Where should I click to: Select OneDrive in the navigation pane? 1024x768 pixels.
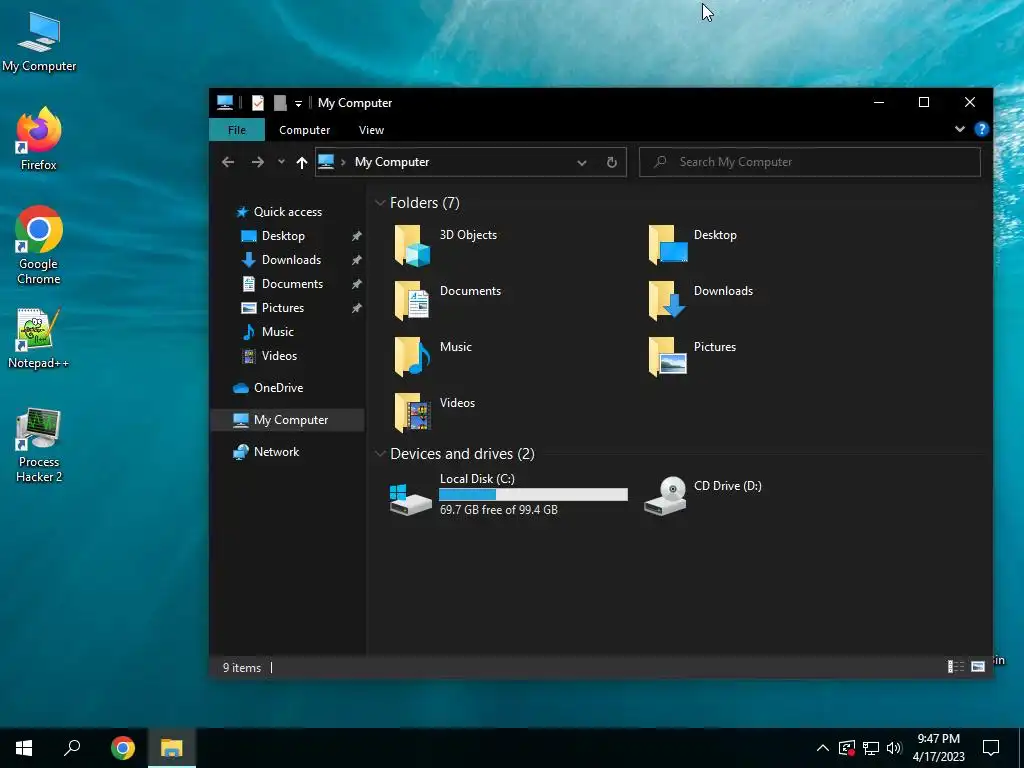click(x=278, y=388)
